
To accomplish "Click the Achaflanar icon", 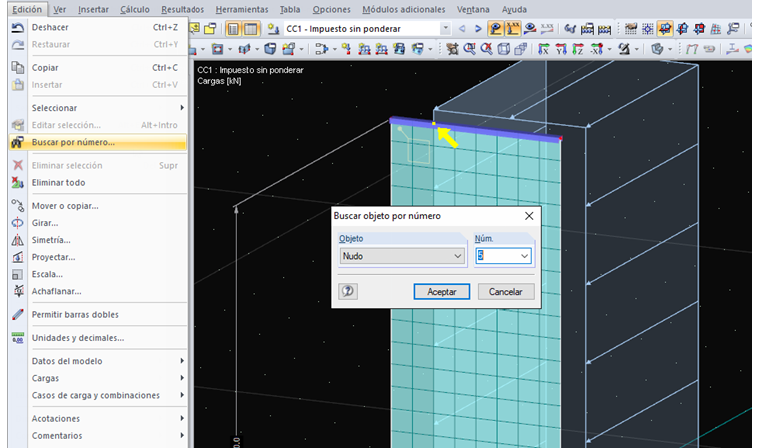I will [x=17, y=291].
